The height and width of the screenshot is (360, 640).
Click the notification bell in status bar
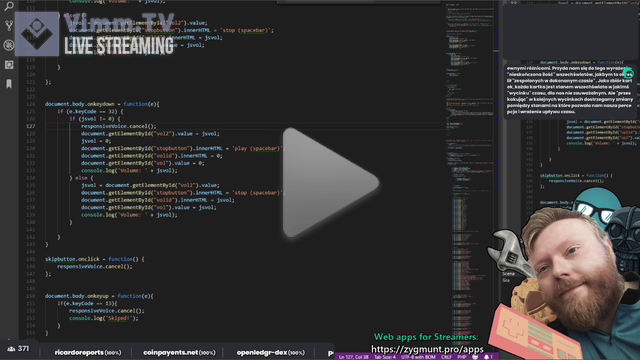tap(489, 357)
